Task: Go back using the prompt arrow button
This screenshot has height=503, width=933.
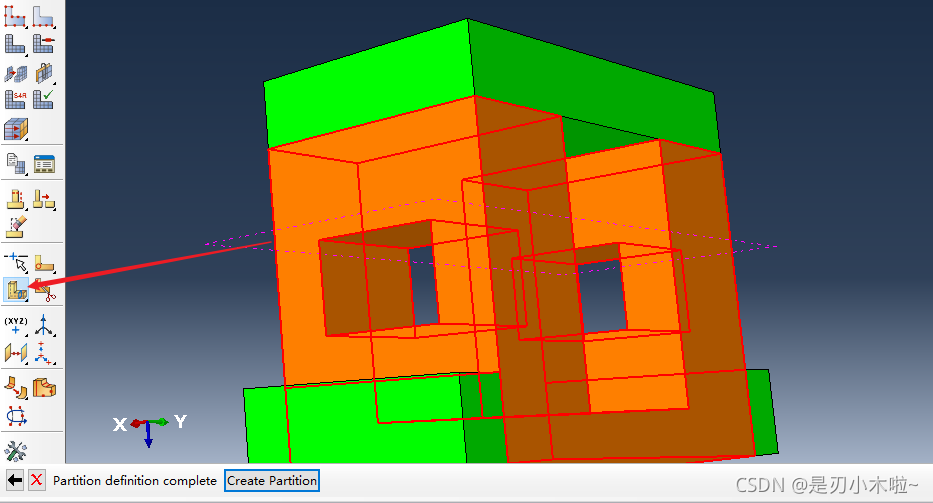Action: point(14,481)
